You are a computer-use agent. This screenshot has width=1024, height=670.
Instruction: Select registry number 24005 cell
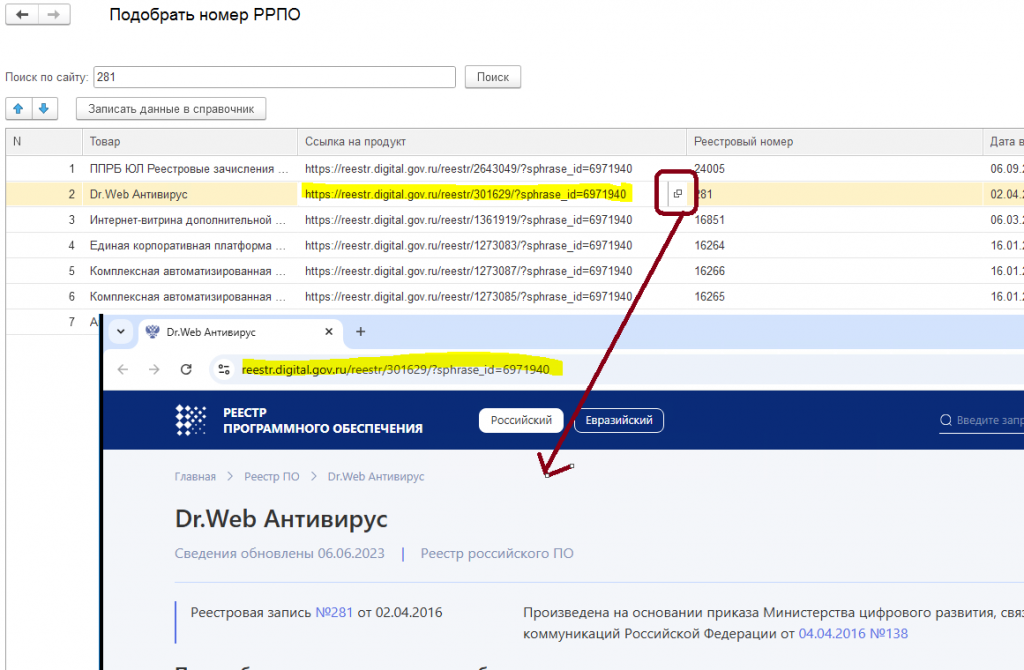[x=834, y=169]
